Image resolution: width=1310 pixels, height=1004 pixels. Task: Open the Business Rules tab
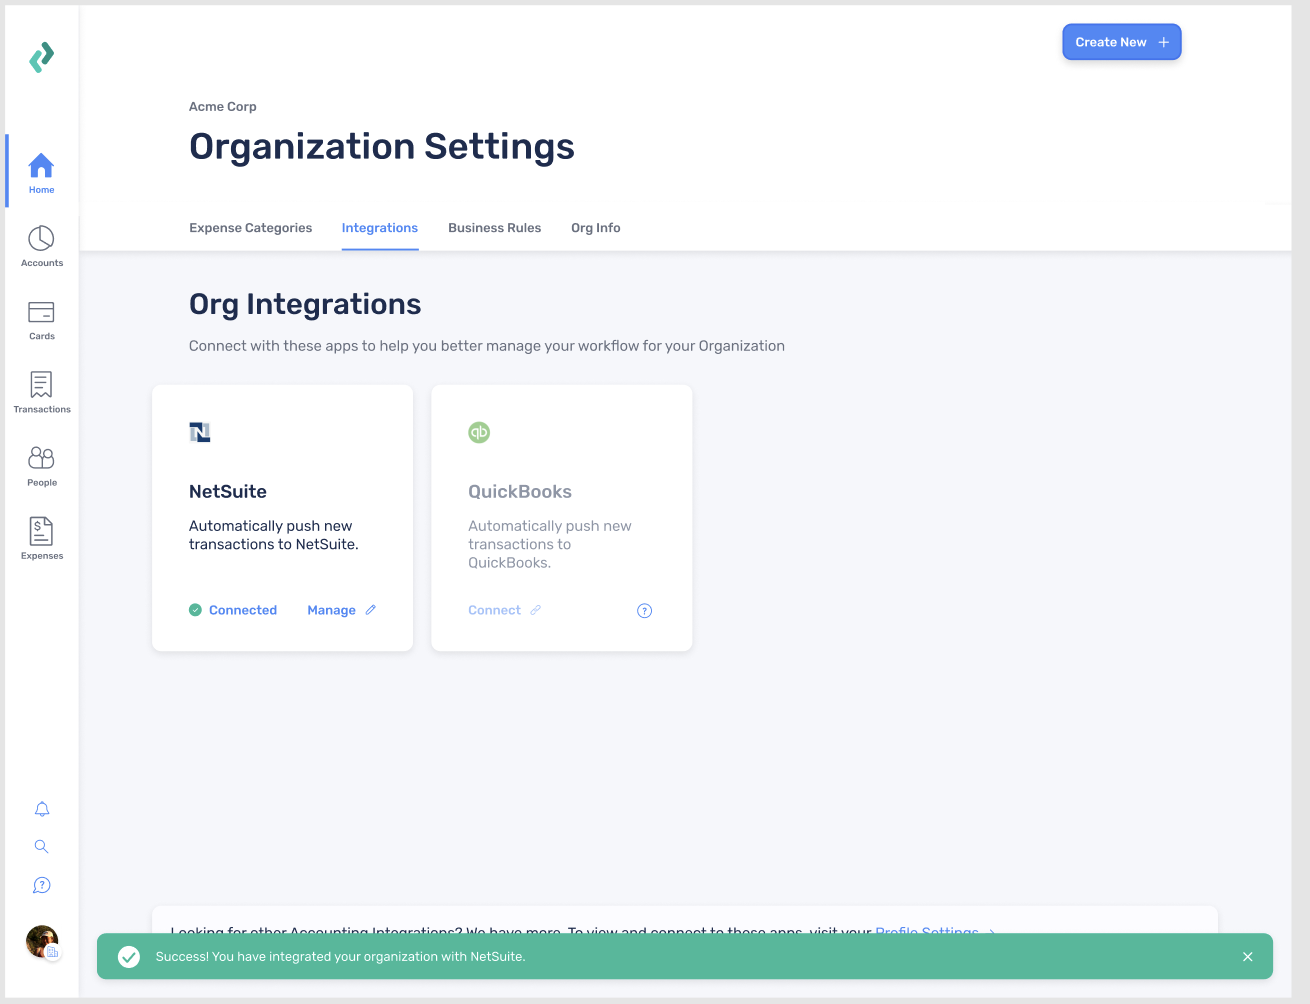[494, 228]
